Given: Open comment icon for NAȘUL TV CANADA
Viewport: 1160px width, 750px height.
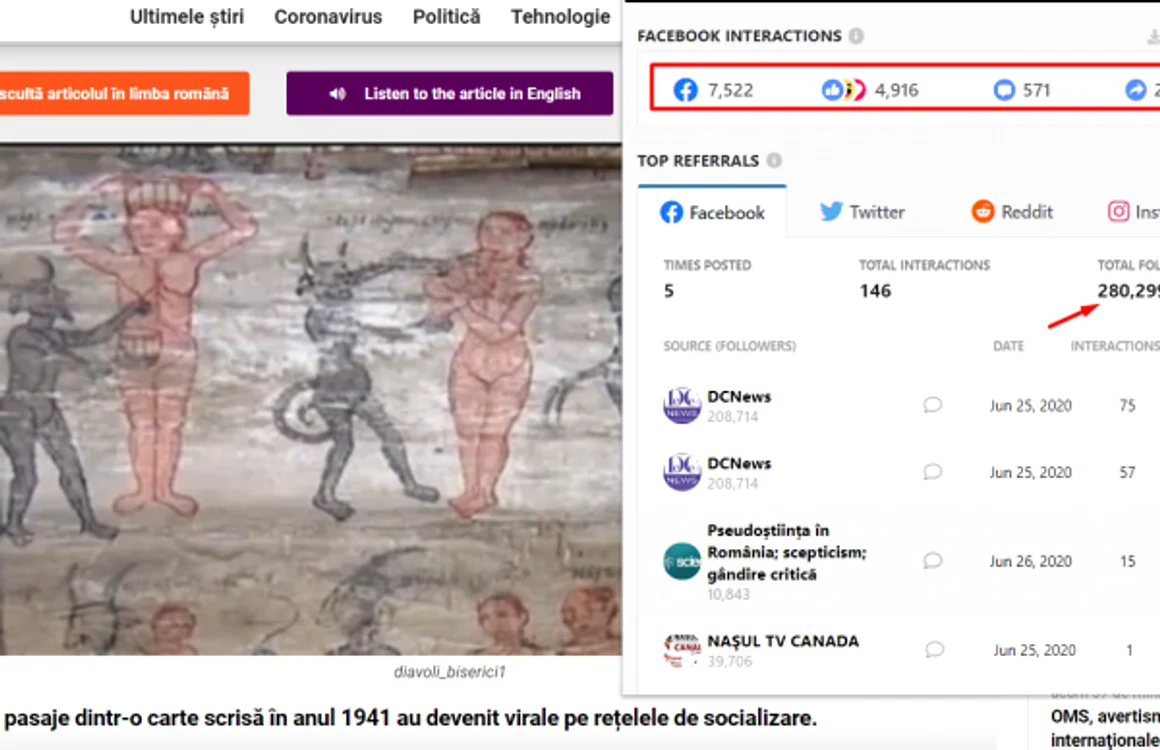Looking at the screenshot, I should pyautogui.click(x=934, y=649).
